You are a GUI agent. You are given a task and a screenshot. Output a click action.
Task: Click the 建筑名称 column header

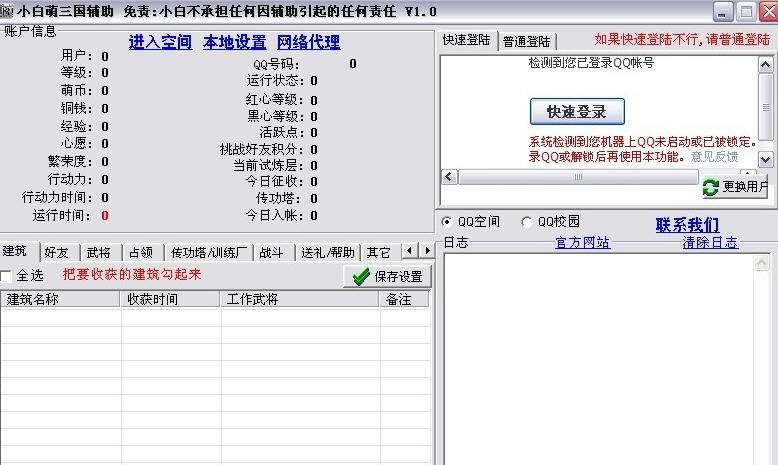click(x=60, y=299)
